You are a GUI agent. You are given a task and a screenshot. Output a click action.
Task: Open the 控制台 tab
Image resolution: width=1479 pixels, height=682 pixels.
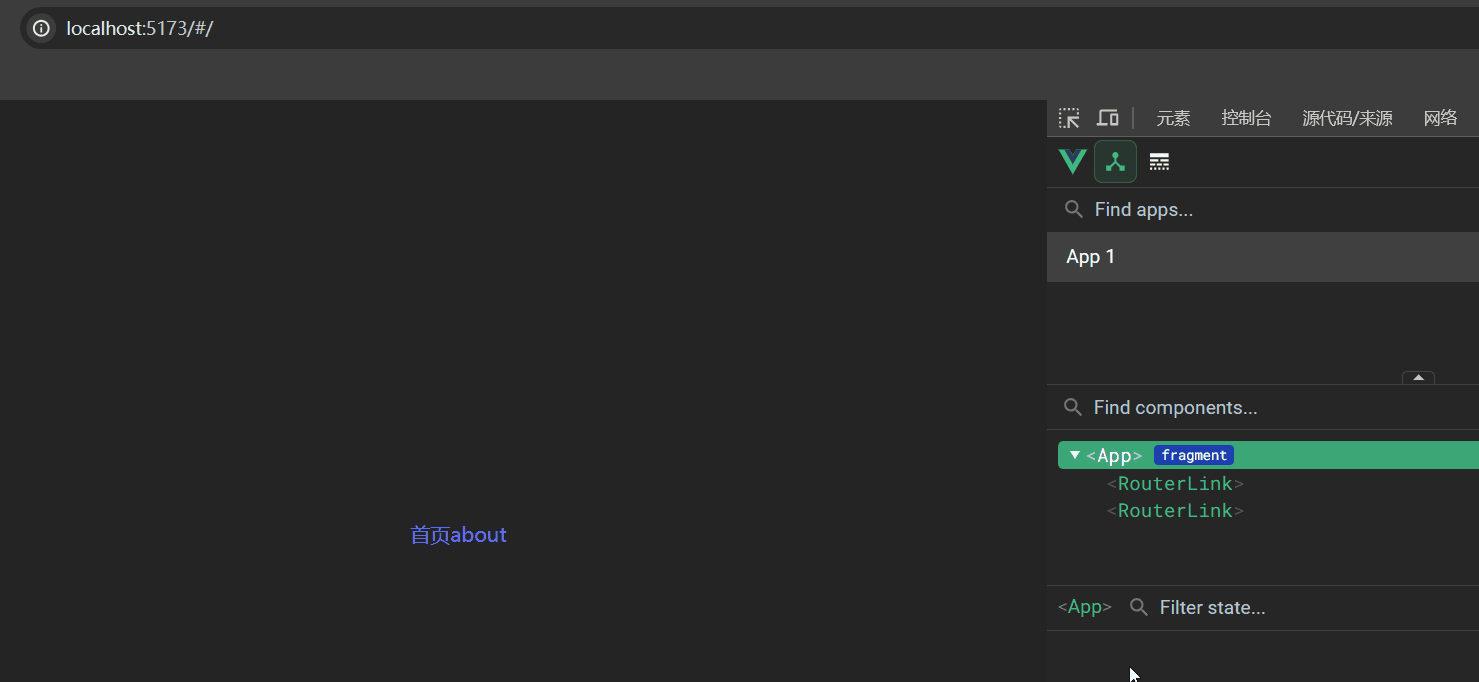click(x=1246, y=117)
